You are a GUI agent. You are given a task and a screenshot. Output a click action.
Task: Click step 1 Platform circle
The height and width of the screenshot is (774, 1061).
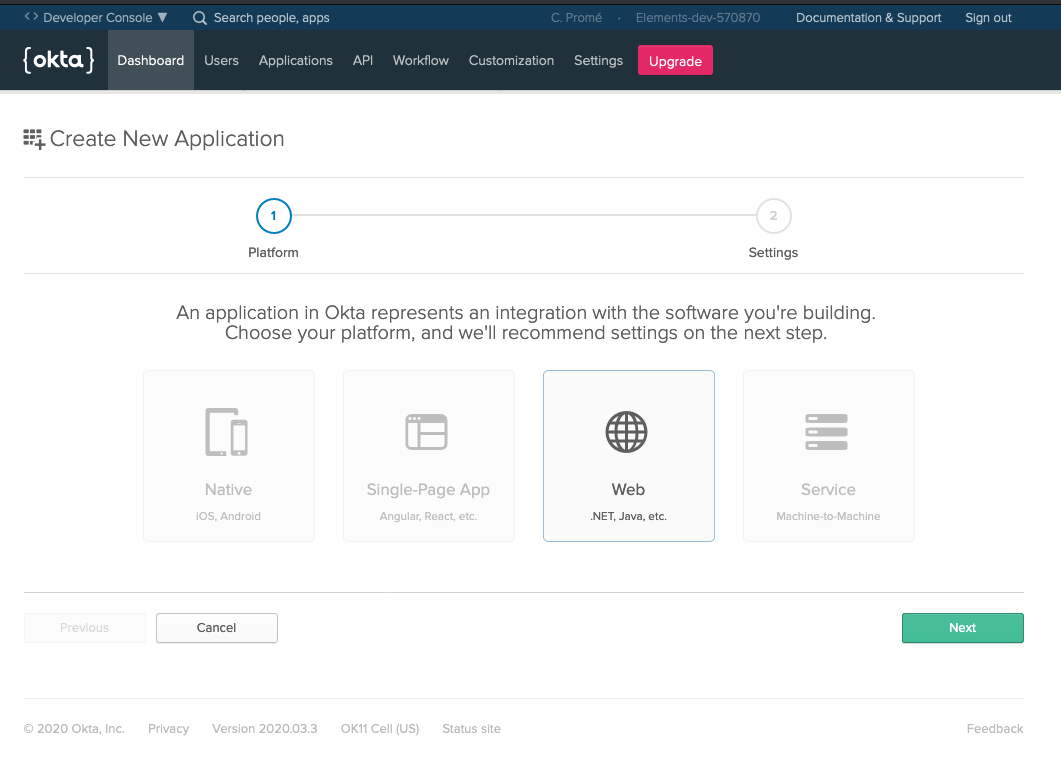pyautogui.click(x=273, y=216)
